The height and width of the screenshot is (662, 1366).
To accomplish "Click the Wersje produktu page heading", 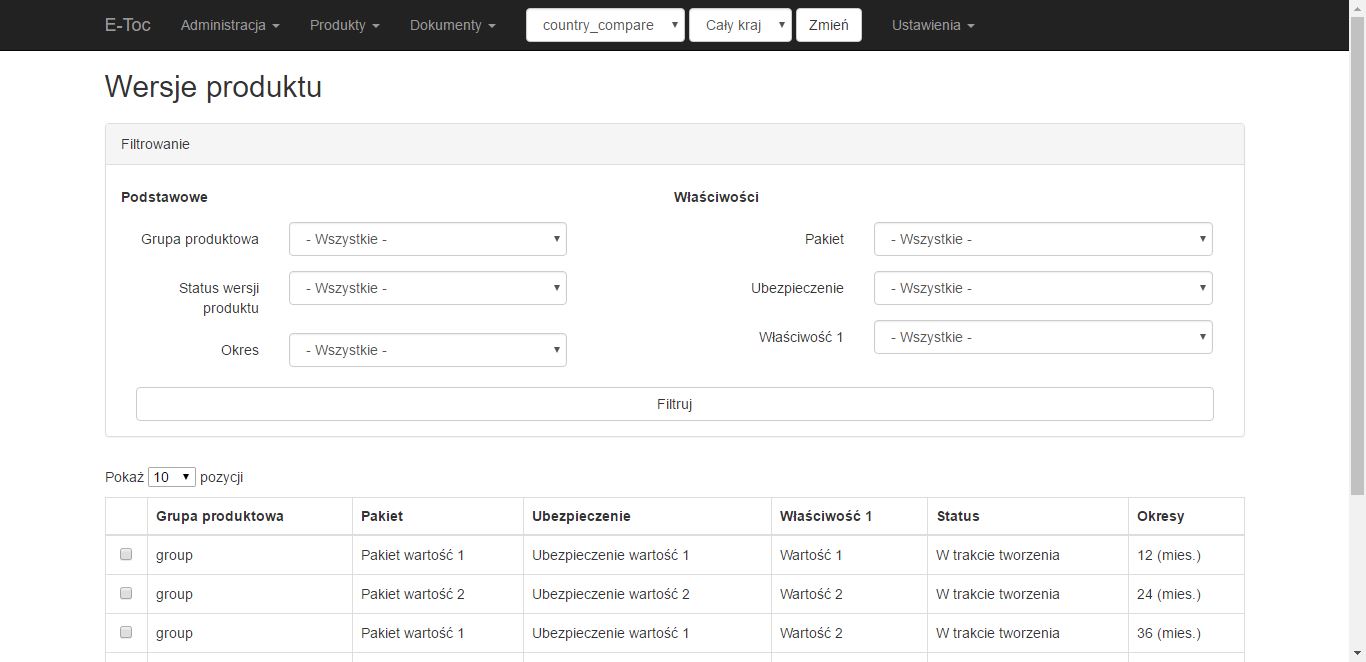I will (213, 87).
